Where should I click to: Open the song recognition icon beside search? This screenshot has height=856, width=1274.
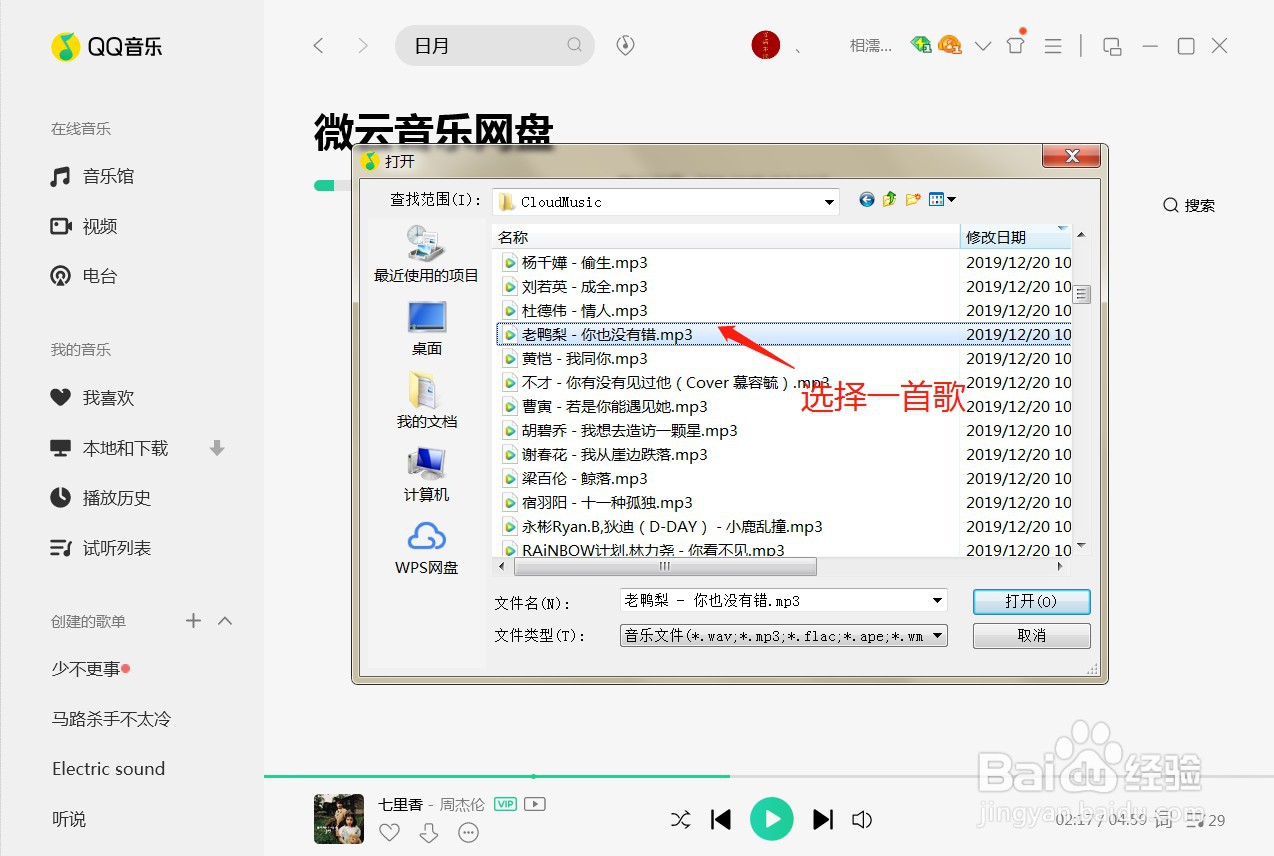[x=626, y=45]
